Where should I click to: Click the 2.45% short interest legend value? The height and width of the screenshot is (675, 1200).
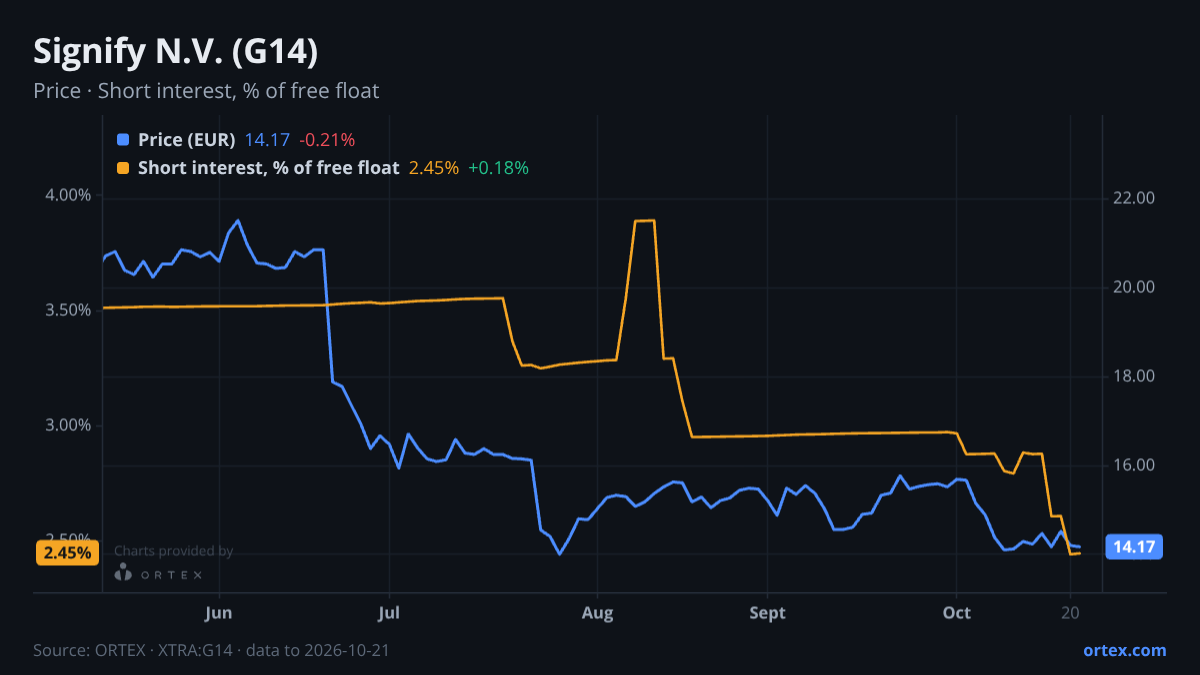point(434,168)
